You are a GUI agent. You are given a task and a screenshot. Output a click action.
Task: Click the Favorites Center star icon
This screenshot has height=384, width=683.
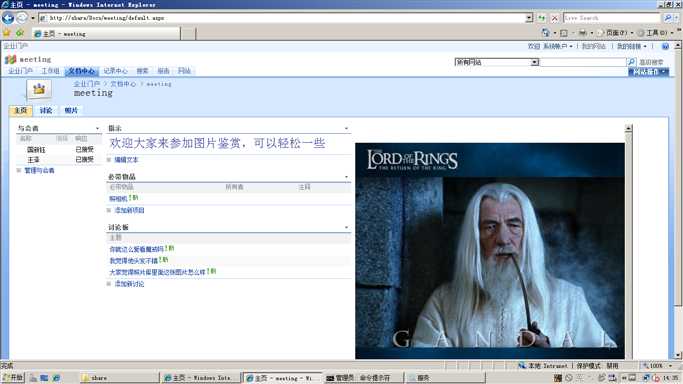coord(7,33)
